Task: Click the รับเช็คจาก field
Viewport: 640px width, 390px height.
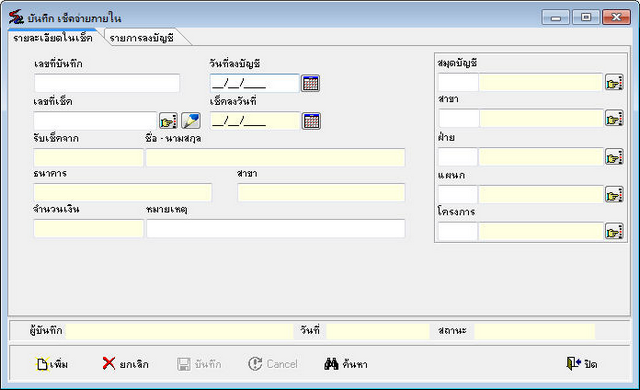Action: pos(89,157)
